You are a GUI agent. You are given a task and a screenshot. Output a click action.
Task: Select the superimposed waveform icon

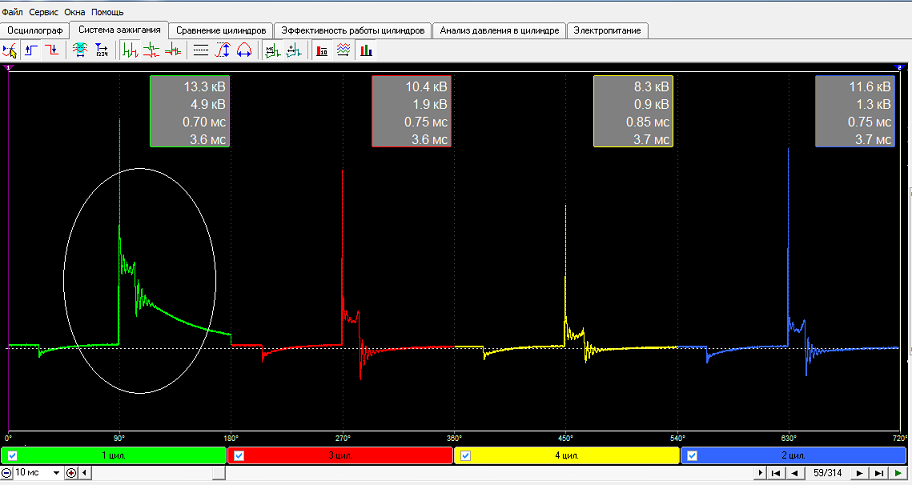coord(173,50)
